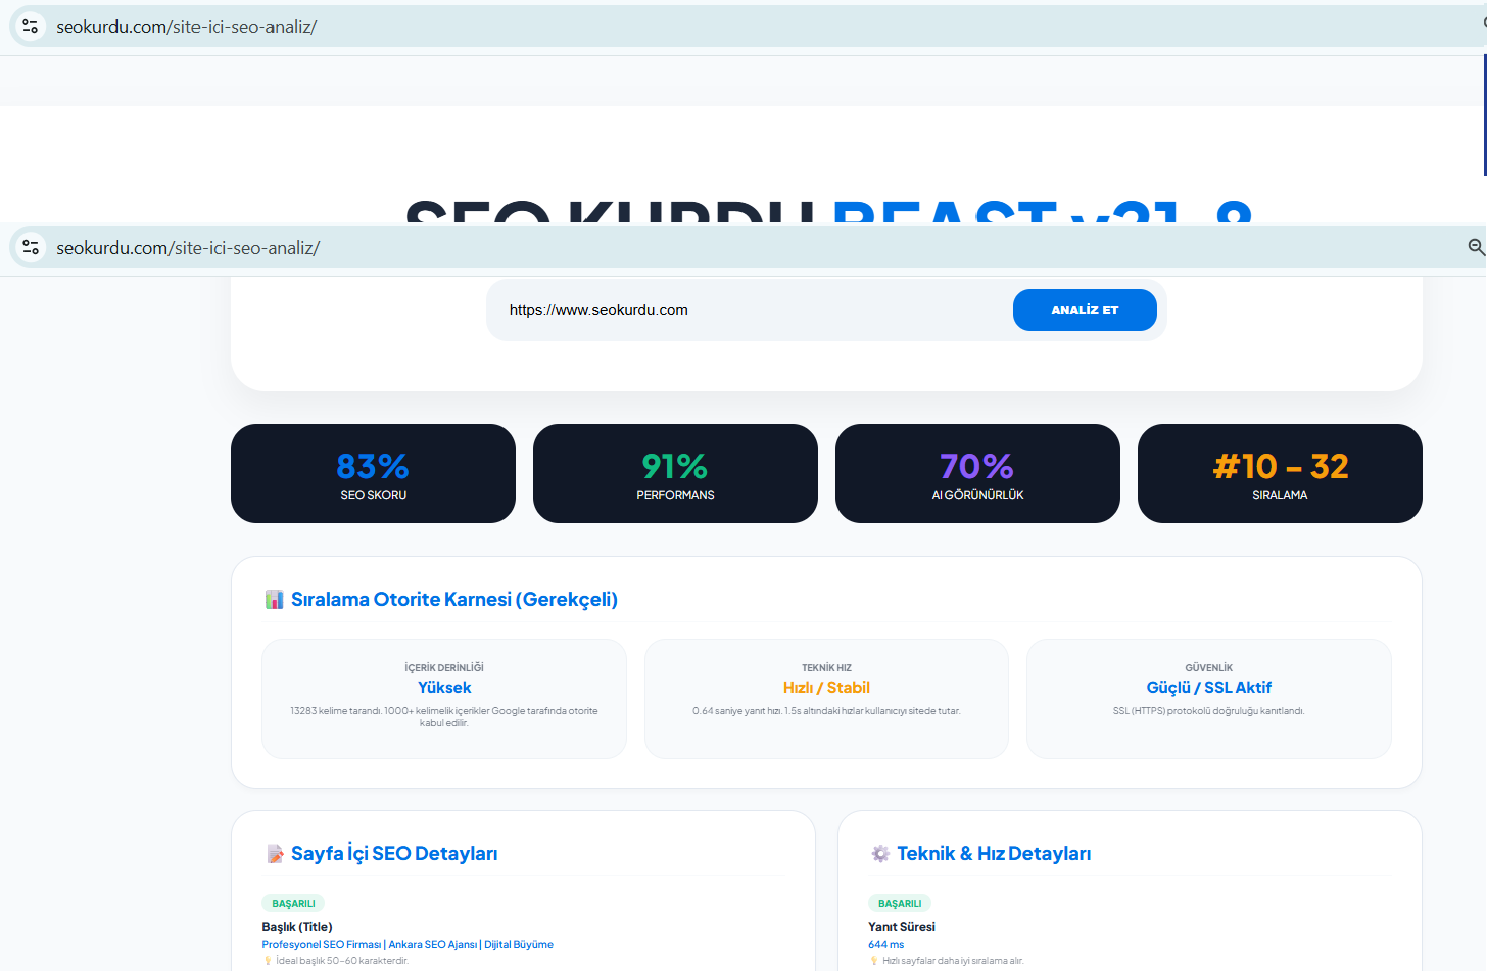The width and height of the screenshot is (1487, 971).
Task: Click the Hızlı / Stabil value in Teknik Hız card
Action: 826,688
